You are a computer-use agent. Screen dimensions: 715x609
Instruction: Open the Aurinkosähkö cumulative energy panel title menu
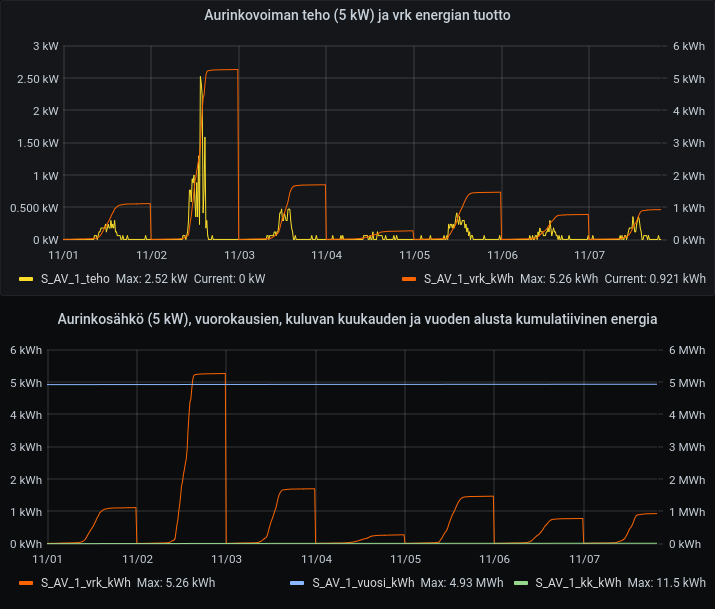357,319
